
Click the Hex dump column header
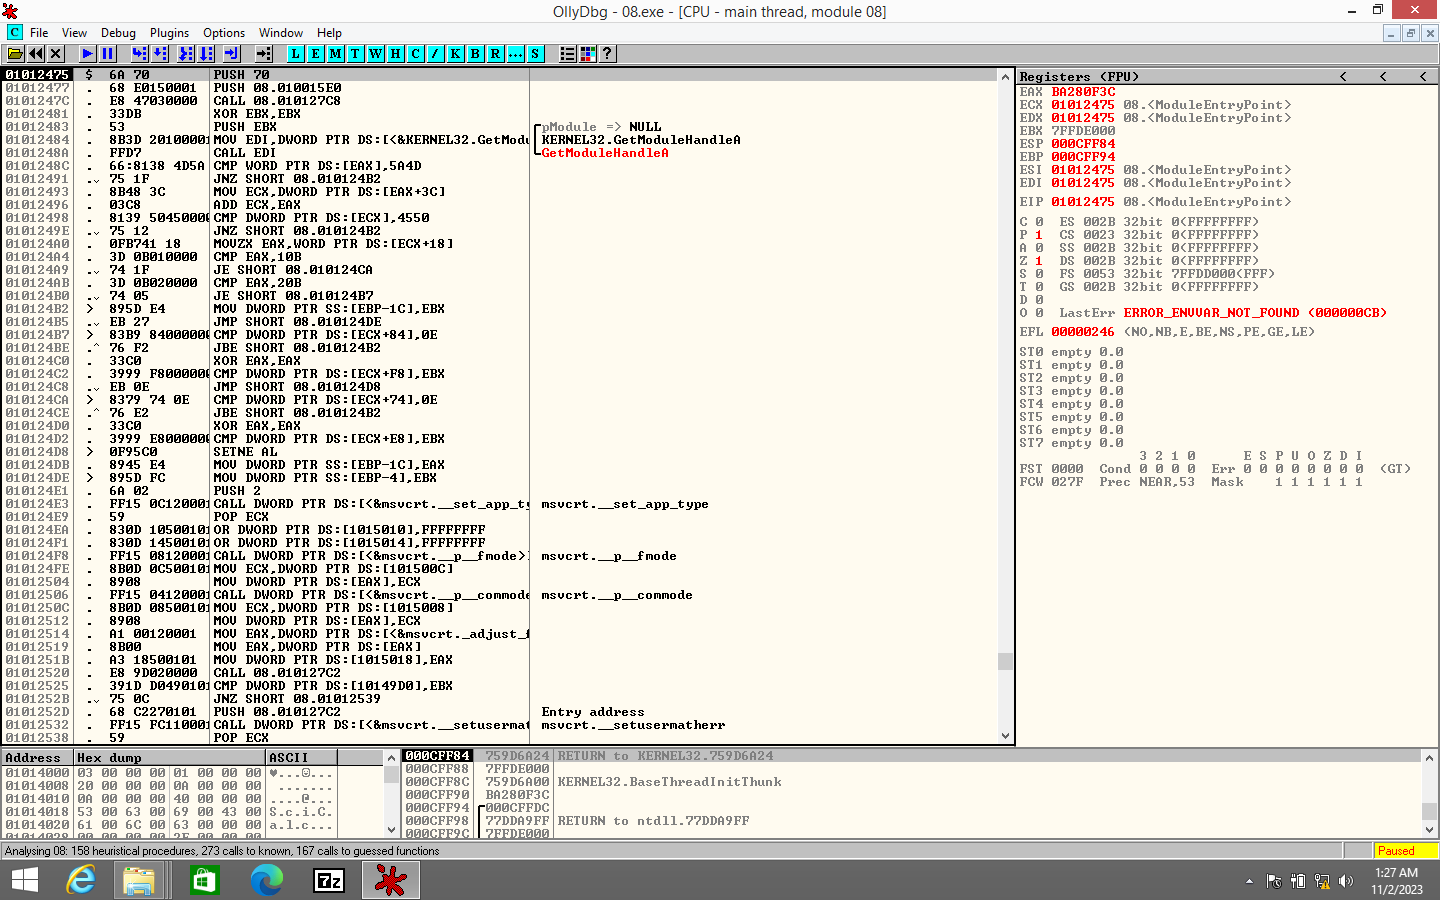[169, 758]
